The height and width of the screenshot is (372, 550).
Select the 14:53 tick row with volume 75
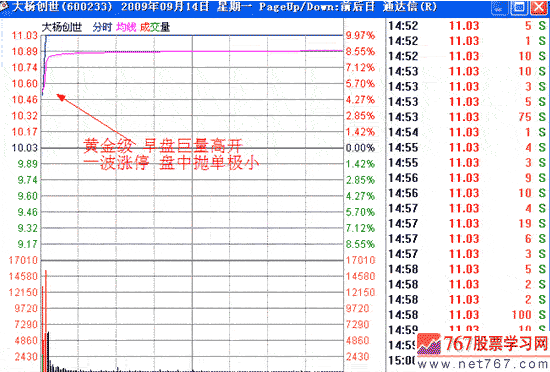pyautogui.click(x=467, y=117)
